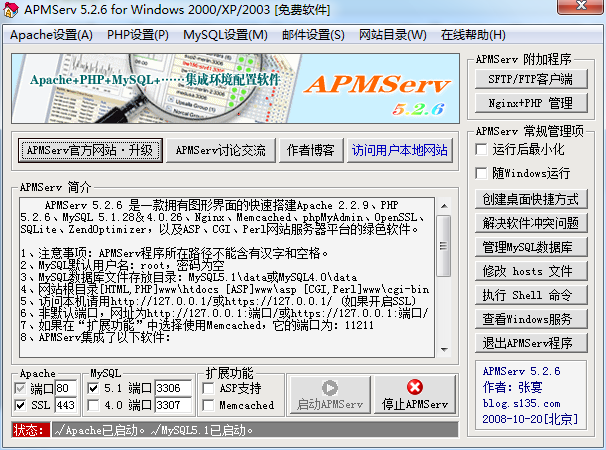
Task: Click the 作者：张宴 text
Action: point(512,387)
